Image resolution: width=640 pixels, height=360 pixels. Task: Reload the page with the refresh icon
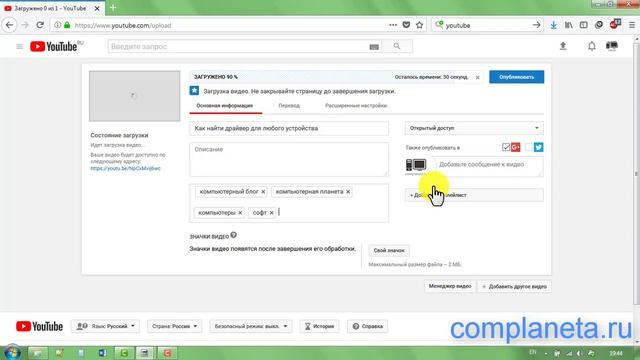[40, 25]
